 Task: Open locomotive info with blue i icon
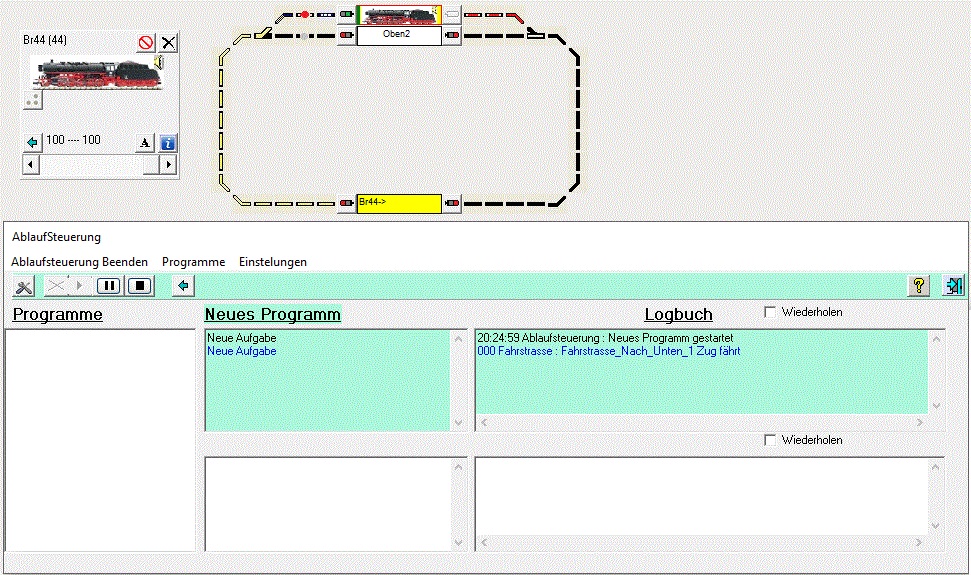pyautogui.click(x=168, y=143)
